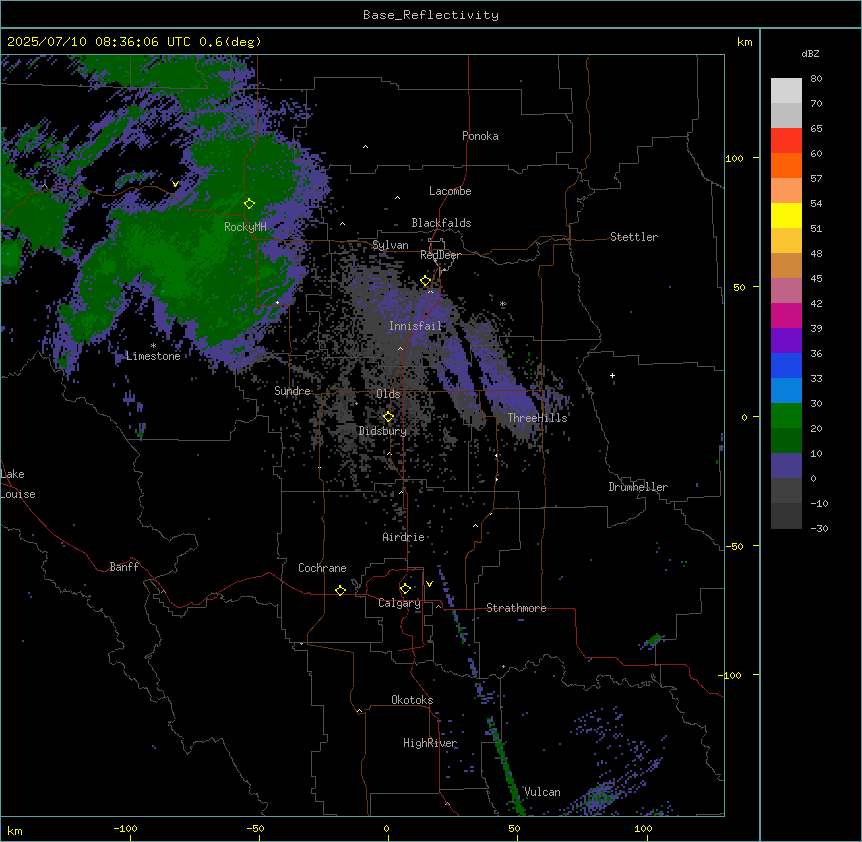Viewport: 862px width, 842px height.
Task: Click the Banff town label
Action: point(124,567)
